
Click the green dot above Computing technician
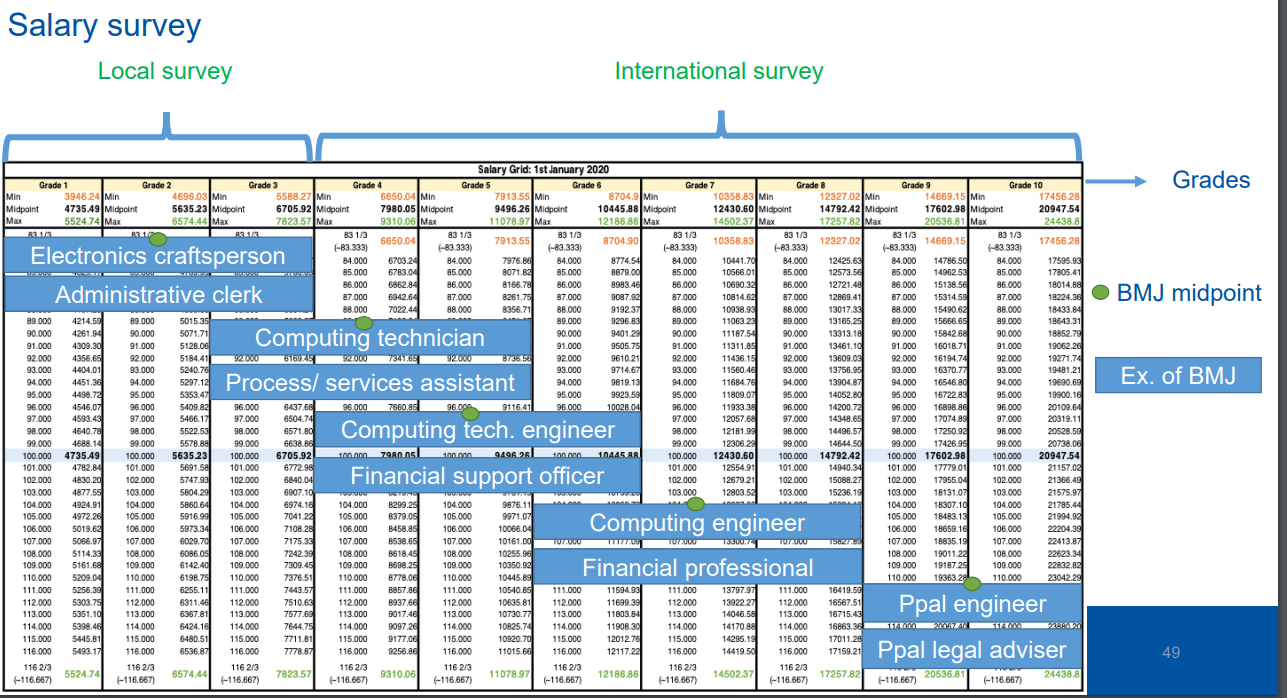[x=364, y=323]
